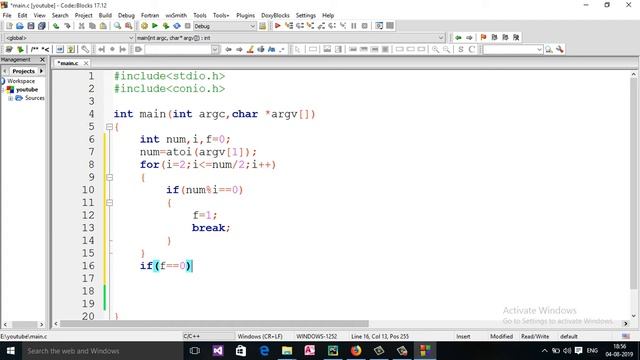640x360 pixels.
Task: Start debugging with the red arrow icon
Action: point(278,26)
